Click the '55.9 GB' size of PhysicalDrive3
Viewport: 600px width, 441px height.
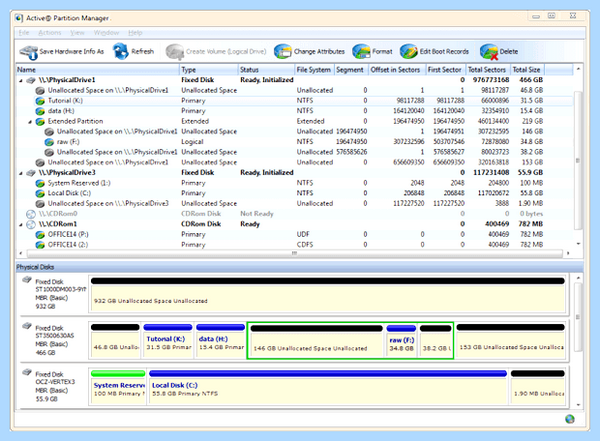click(530, 173)
